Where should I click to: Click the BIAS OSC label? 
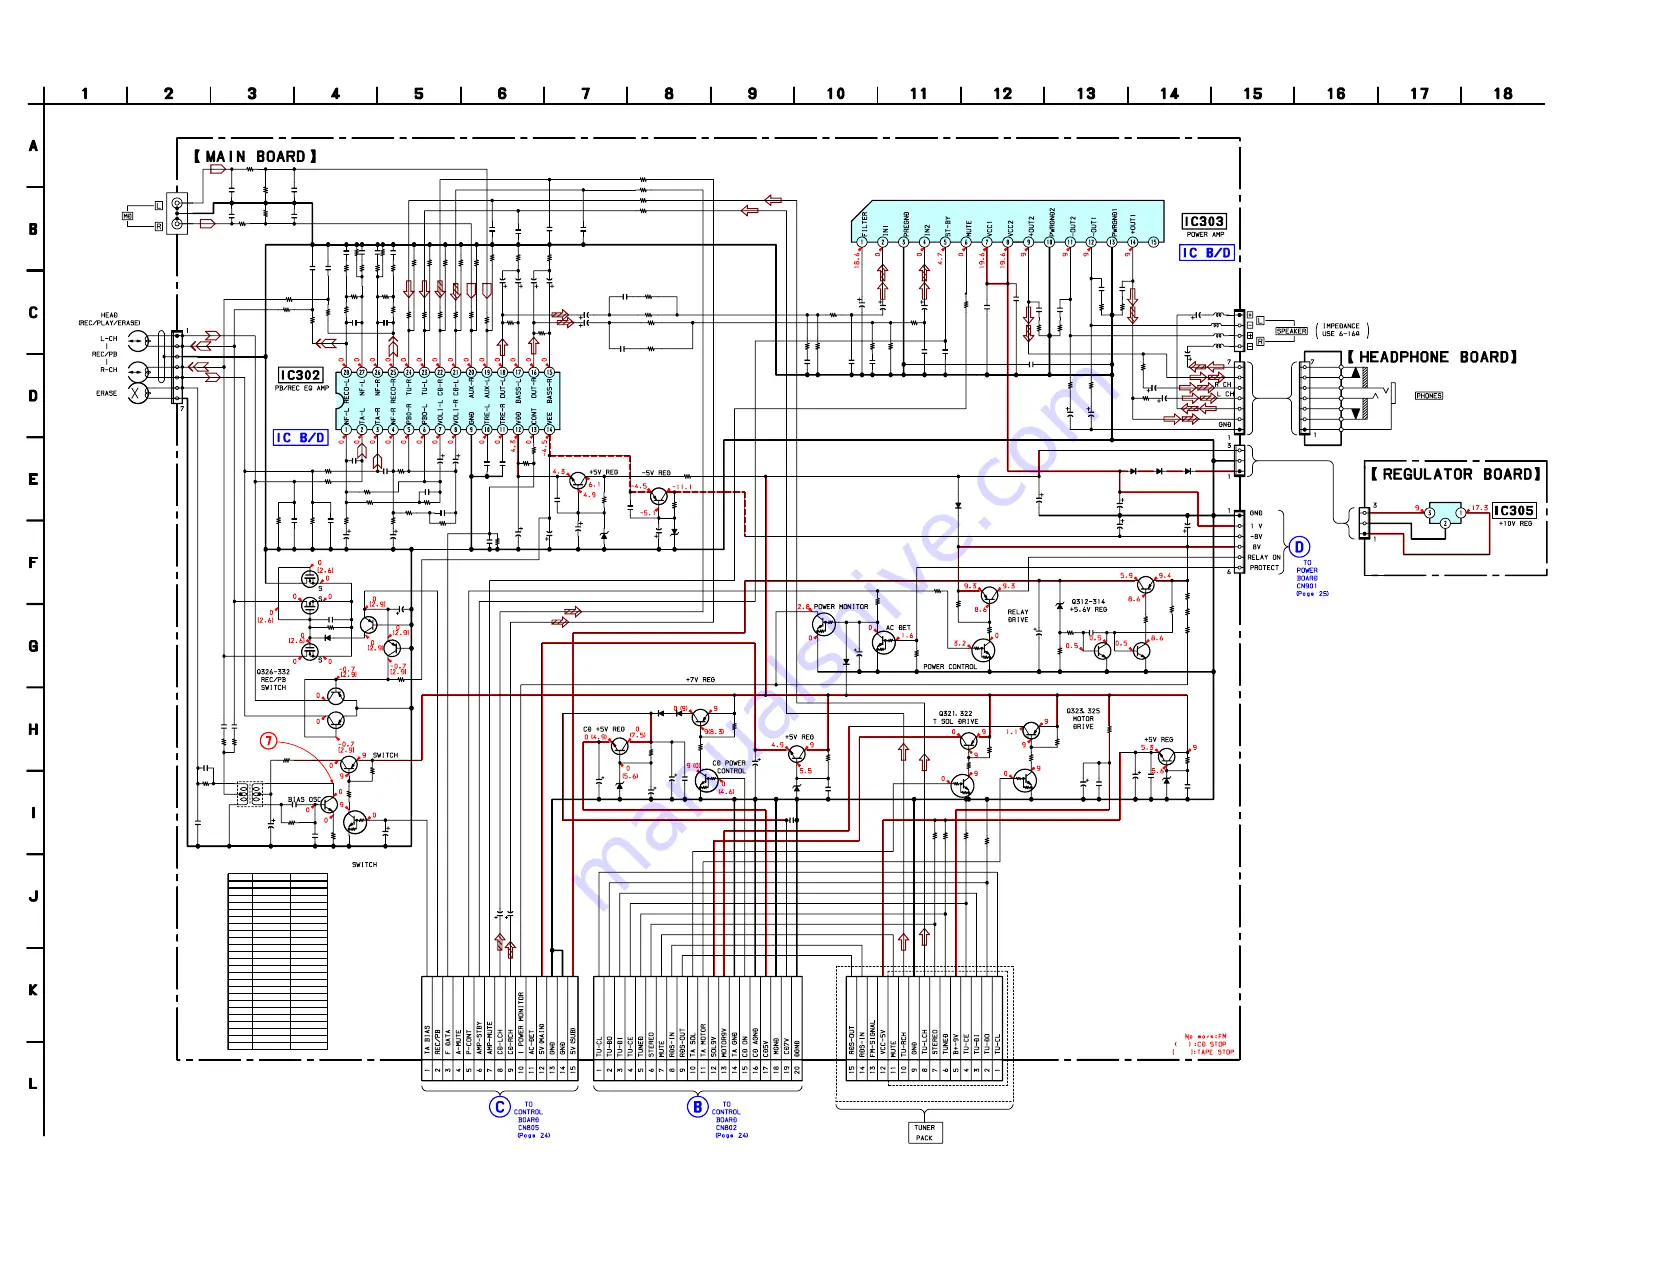pos(303,800)
